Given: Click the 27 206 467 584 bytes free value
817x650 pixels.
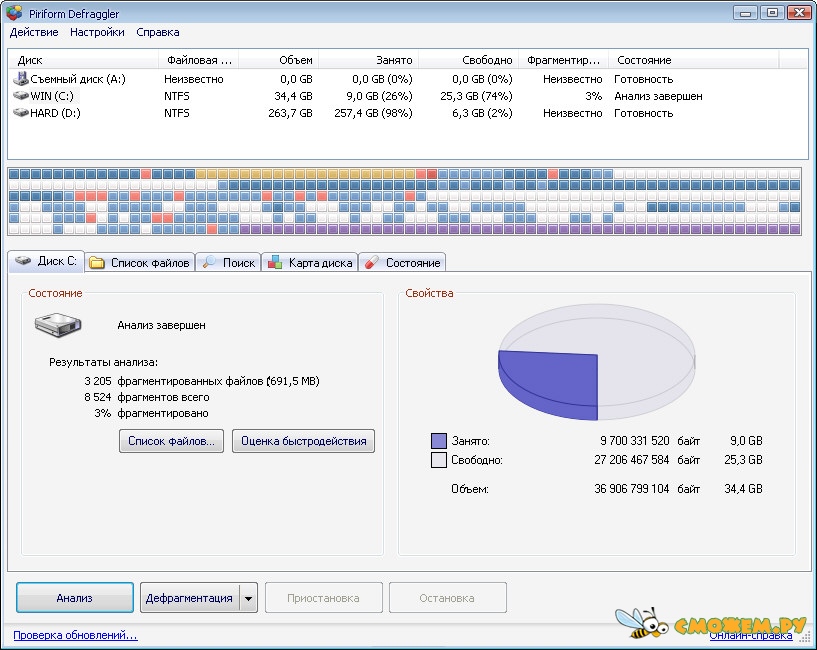Looking at the screenshot, I should click(632, 460).
